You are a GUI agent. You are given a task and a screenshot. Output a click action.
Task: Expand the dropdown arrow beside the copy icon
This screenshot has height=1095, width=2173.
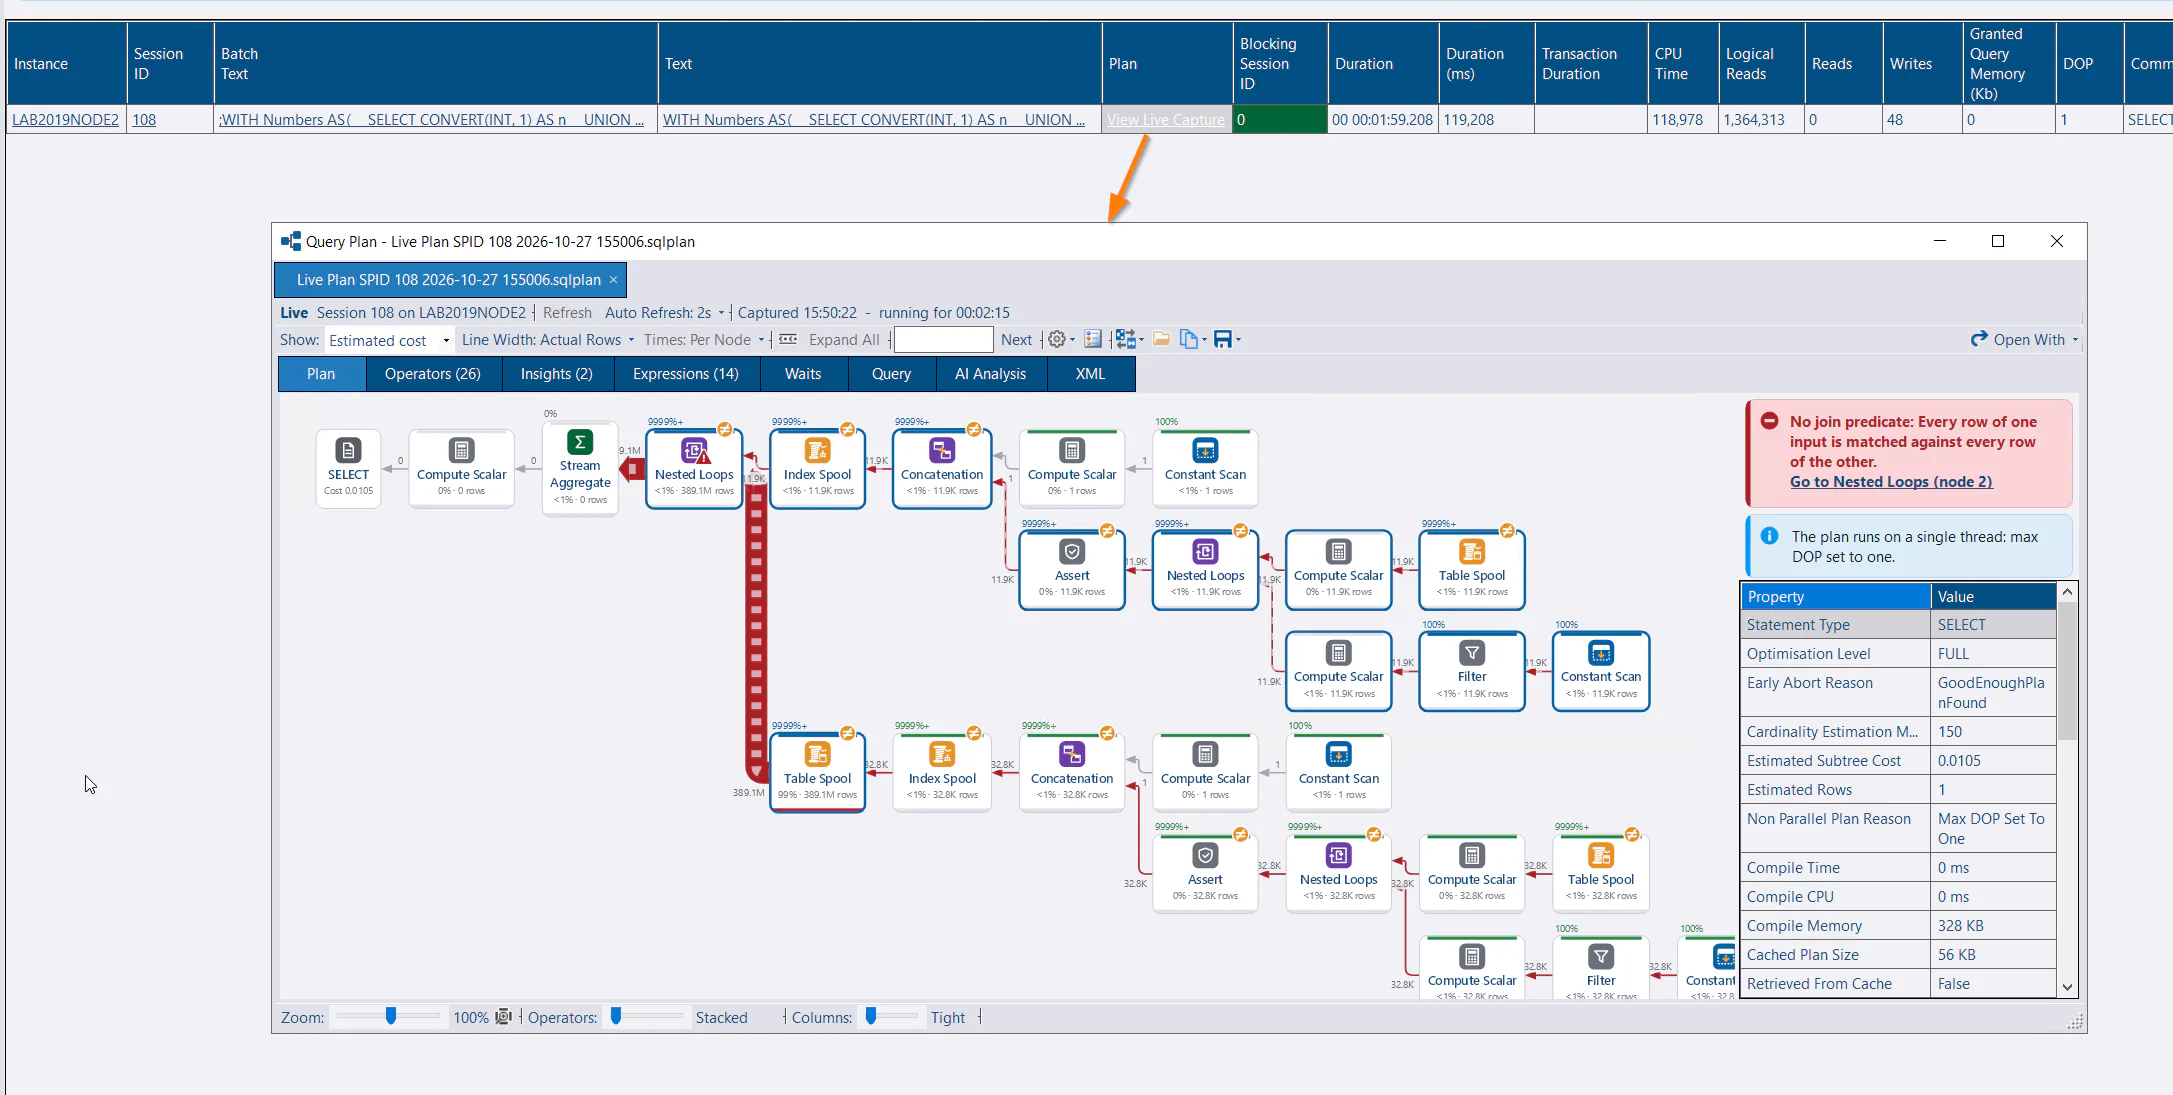point(1204,340)
